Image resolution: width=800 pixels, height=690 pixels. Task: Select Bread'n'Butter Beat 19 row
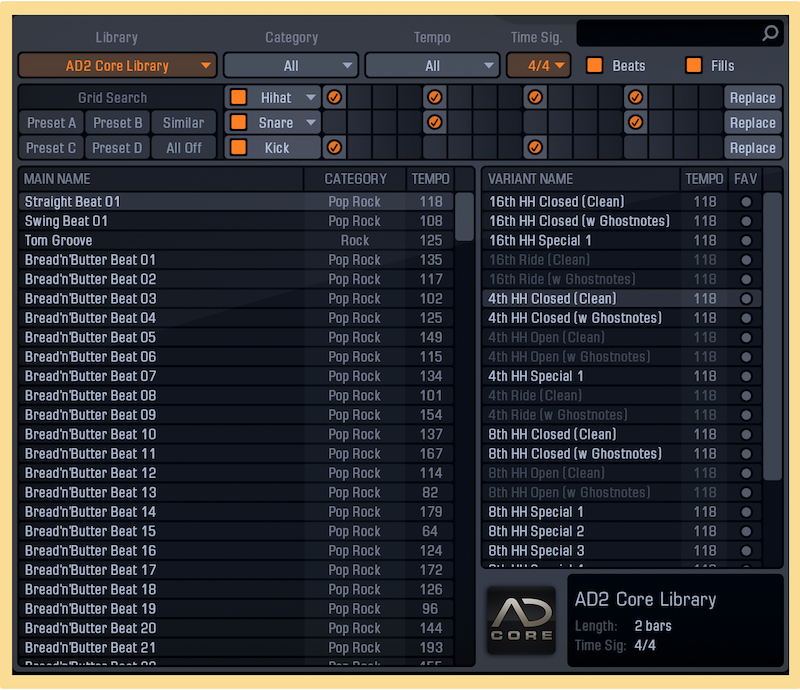(x=236, y=609)
